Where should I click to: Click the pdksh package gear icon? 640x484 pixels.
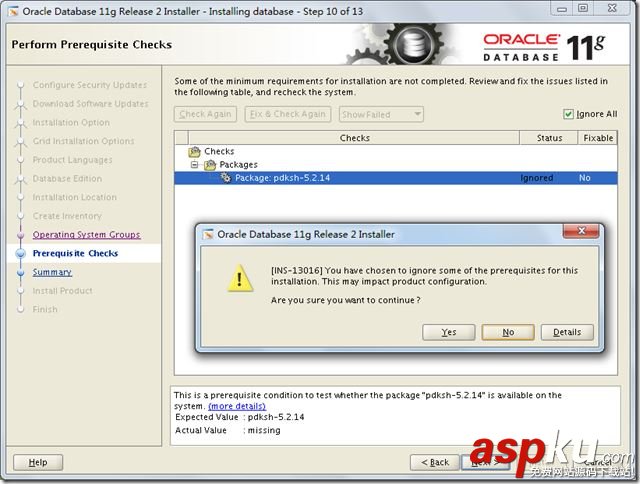[226, 178]
